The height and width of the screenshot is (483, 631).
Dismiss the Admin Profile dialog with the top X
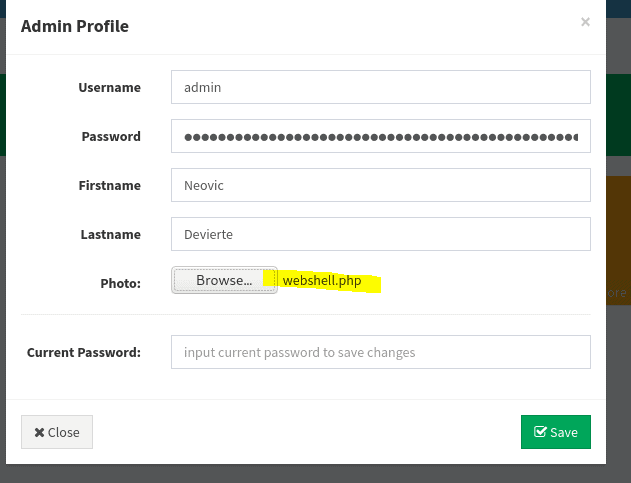[x=585, y=22]
